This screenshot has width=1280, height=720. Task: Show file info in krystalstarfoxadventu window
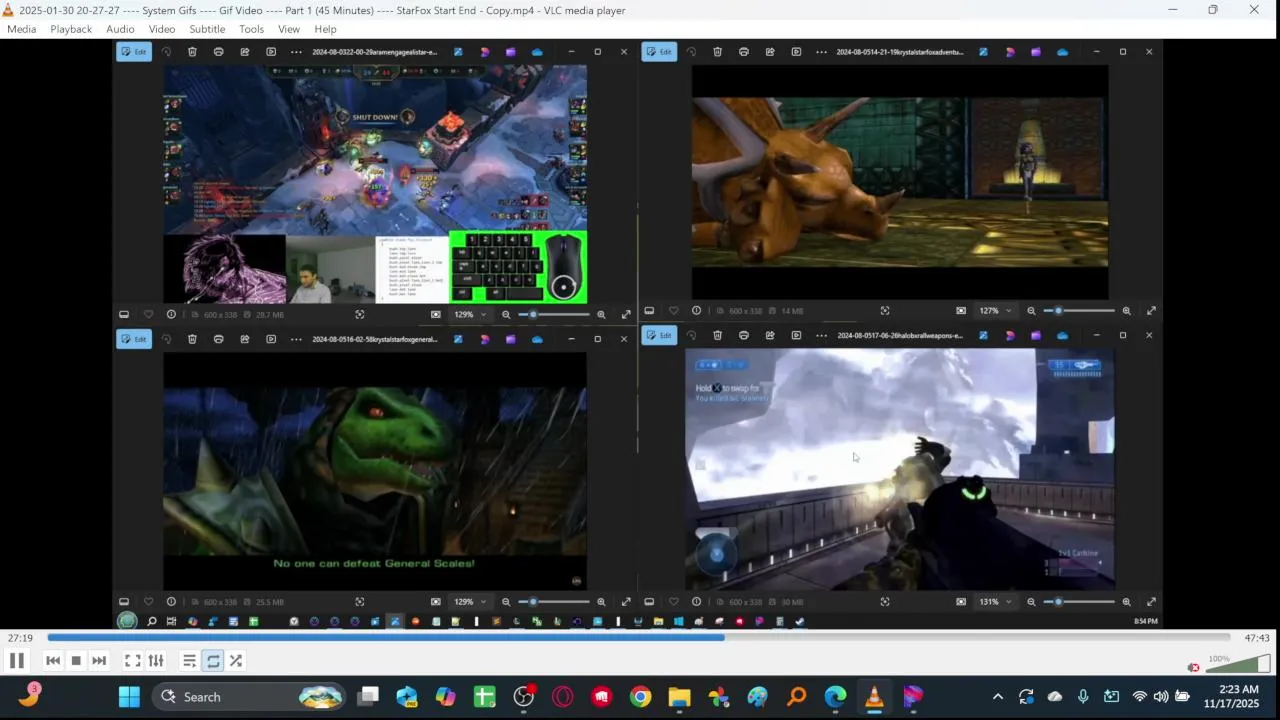[696, 311]
